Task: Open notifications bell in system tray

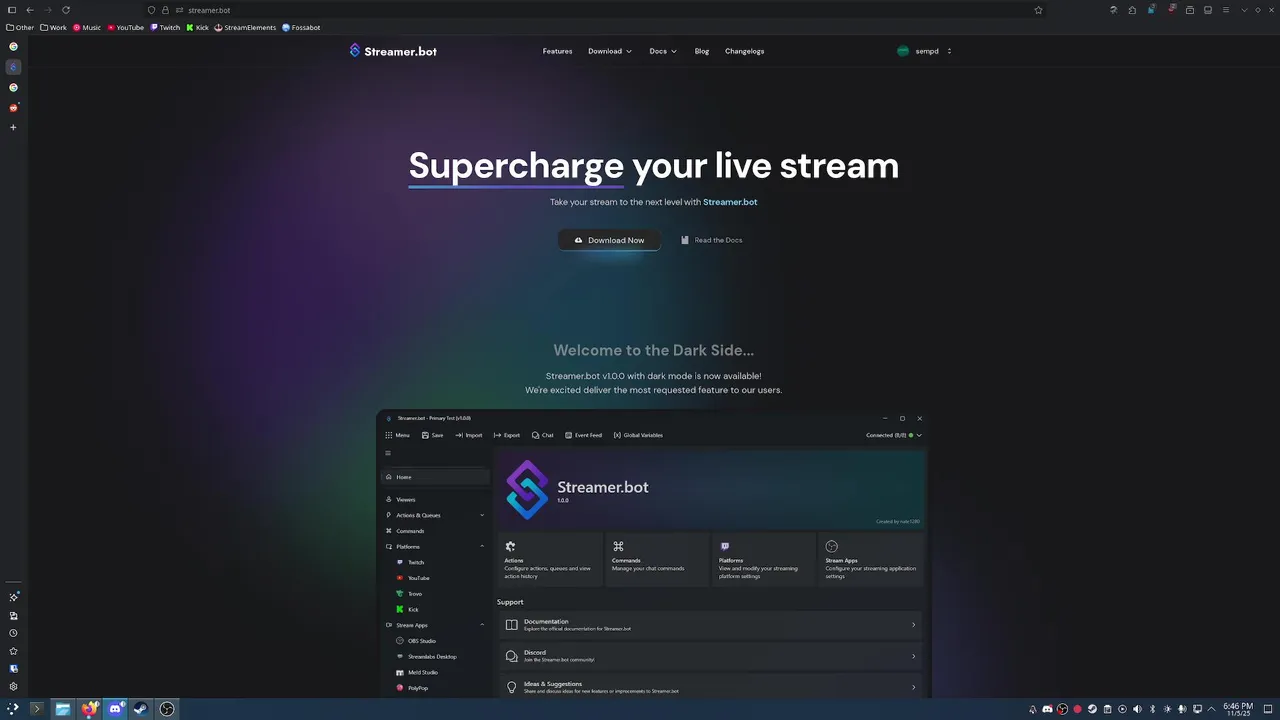Action: (1033, 709)
